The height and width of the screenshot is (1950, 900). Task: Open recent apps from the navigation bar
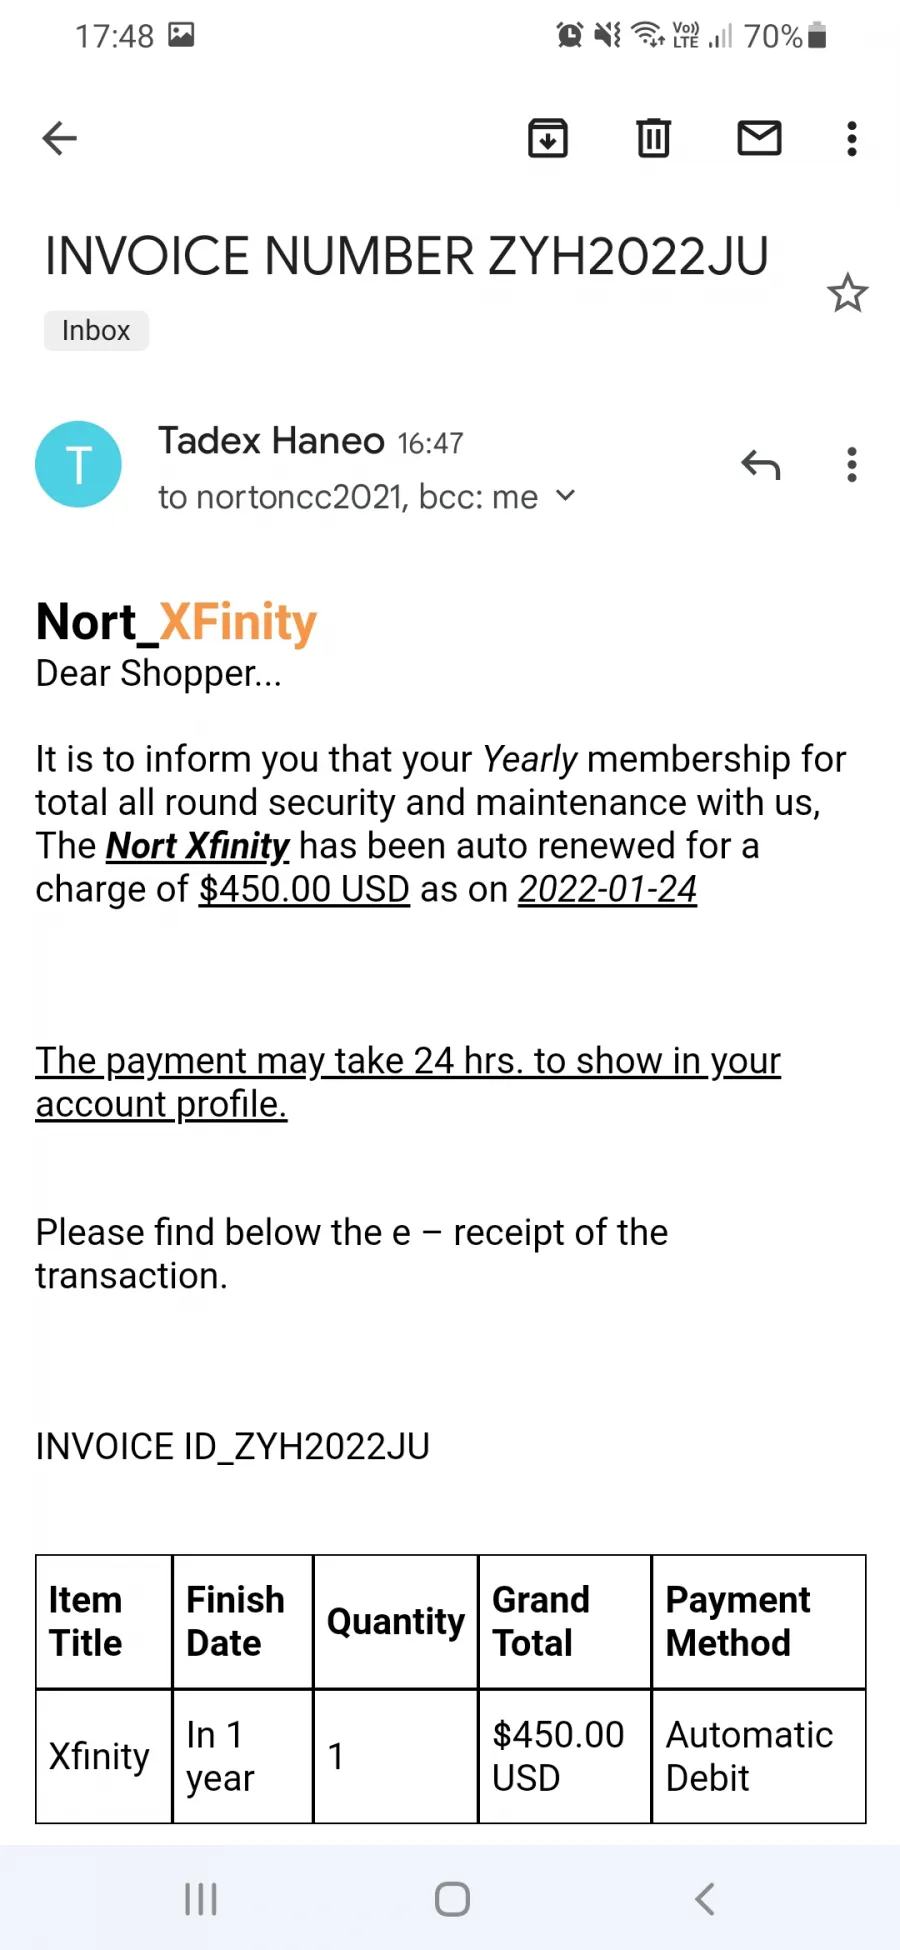click(201, 1899)
